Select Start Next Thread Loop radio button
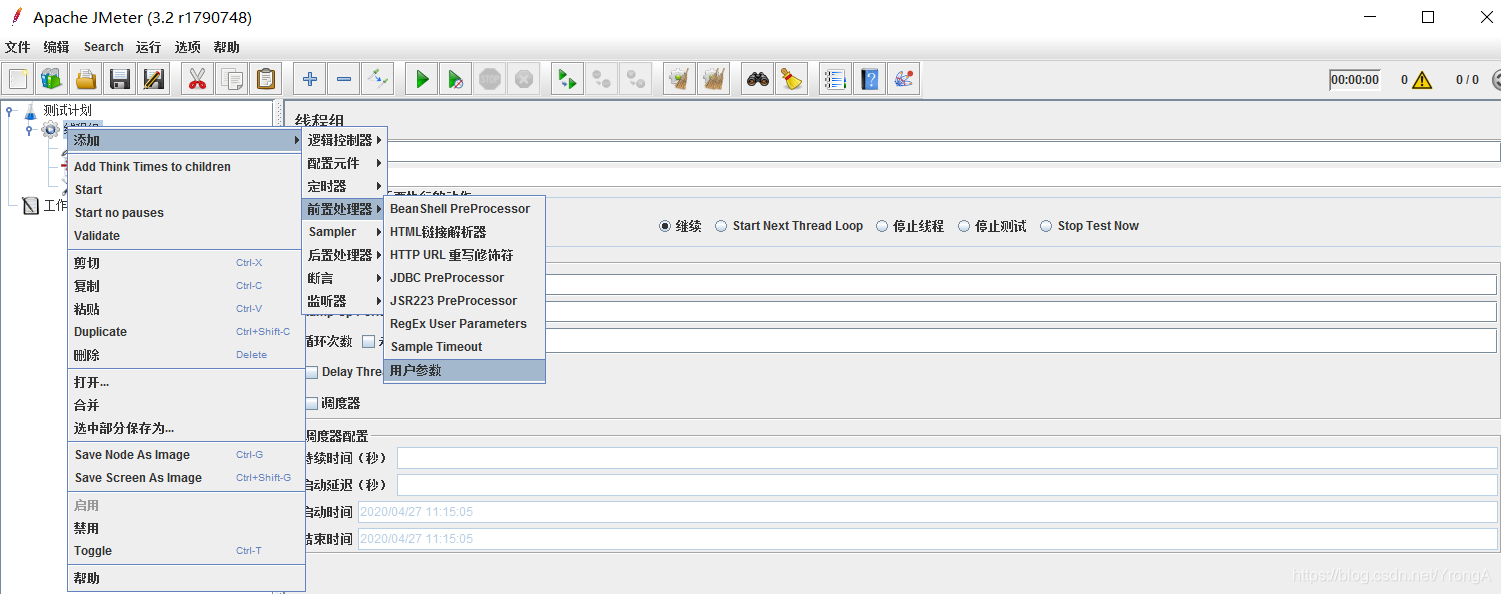 click(x=721, y=226)
